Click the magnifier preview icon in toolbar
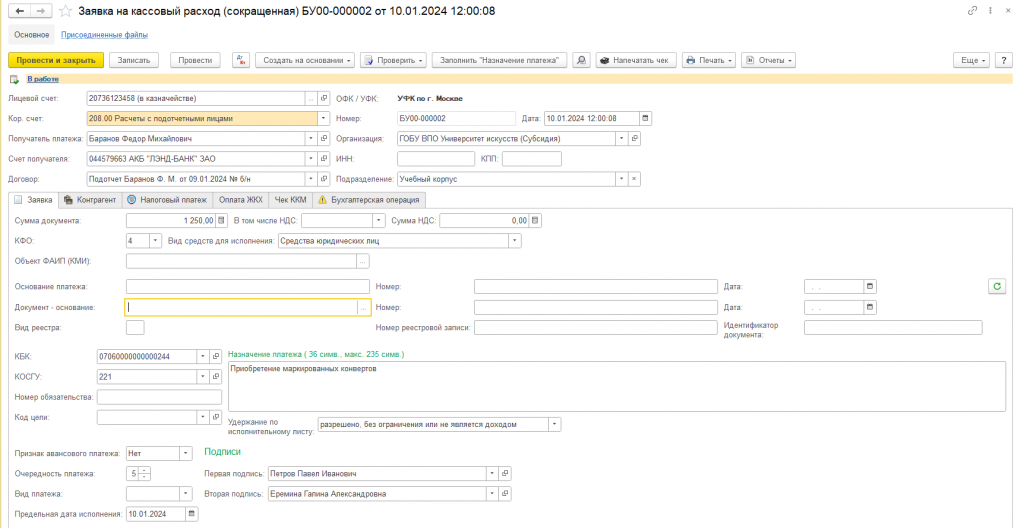Screen dimensions: 1024x528 pyautogui.click(x=581, y=60)
